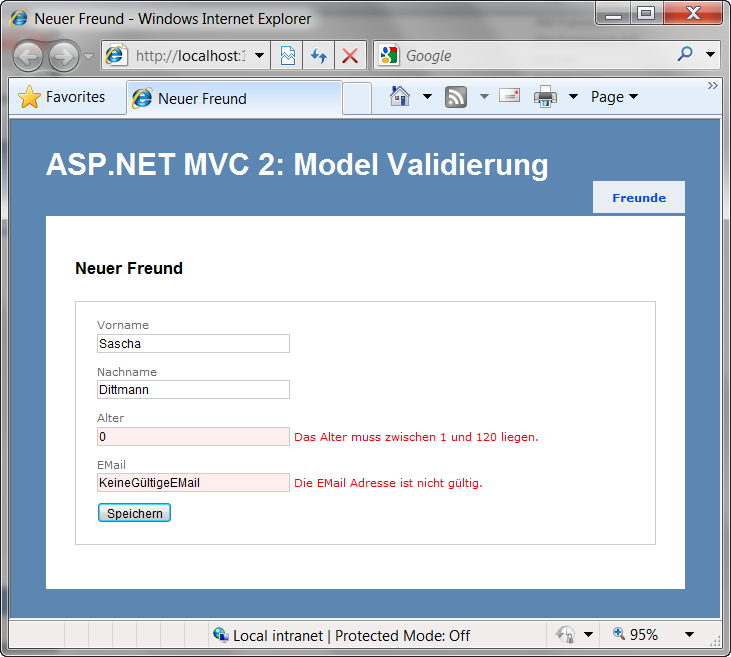Screen dimensions: 731x657
Task: Click the Alter field label
Action: pos(110,418)
